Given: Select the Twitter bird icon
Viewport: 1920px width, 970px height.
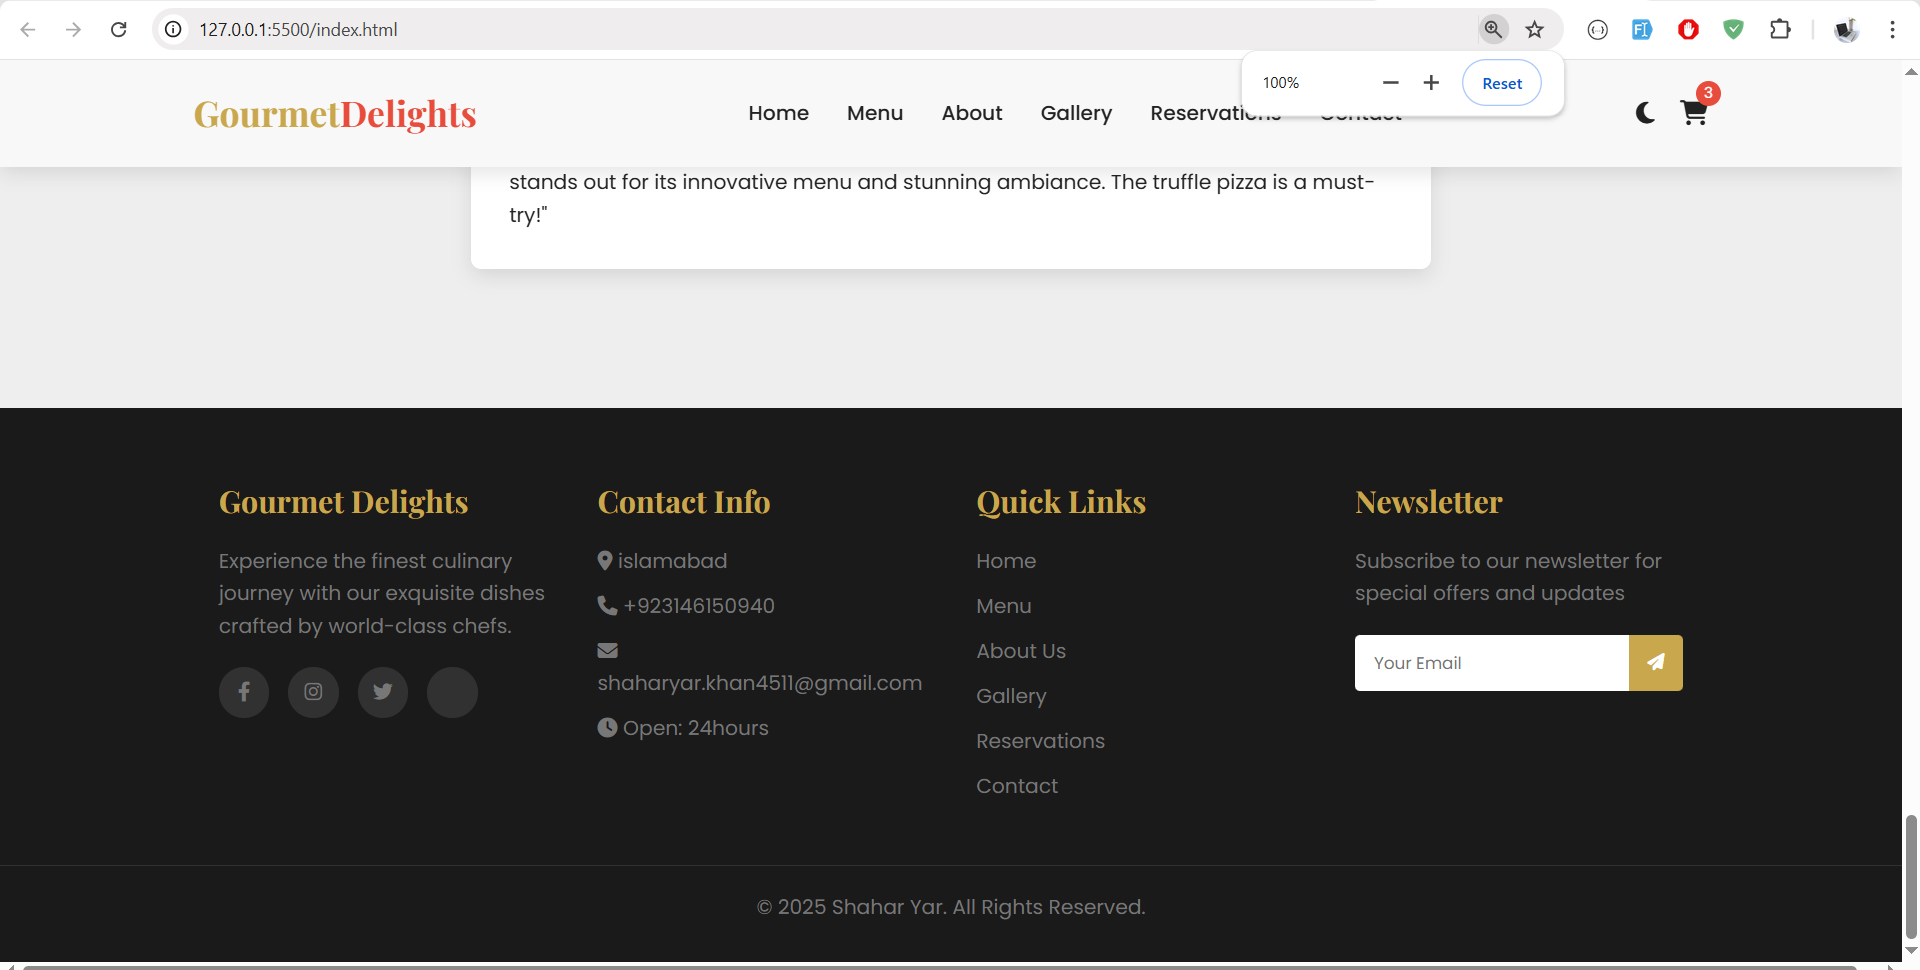Looking at the screenshot, I should (382, 692).
